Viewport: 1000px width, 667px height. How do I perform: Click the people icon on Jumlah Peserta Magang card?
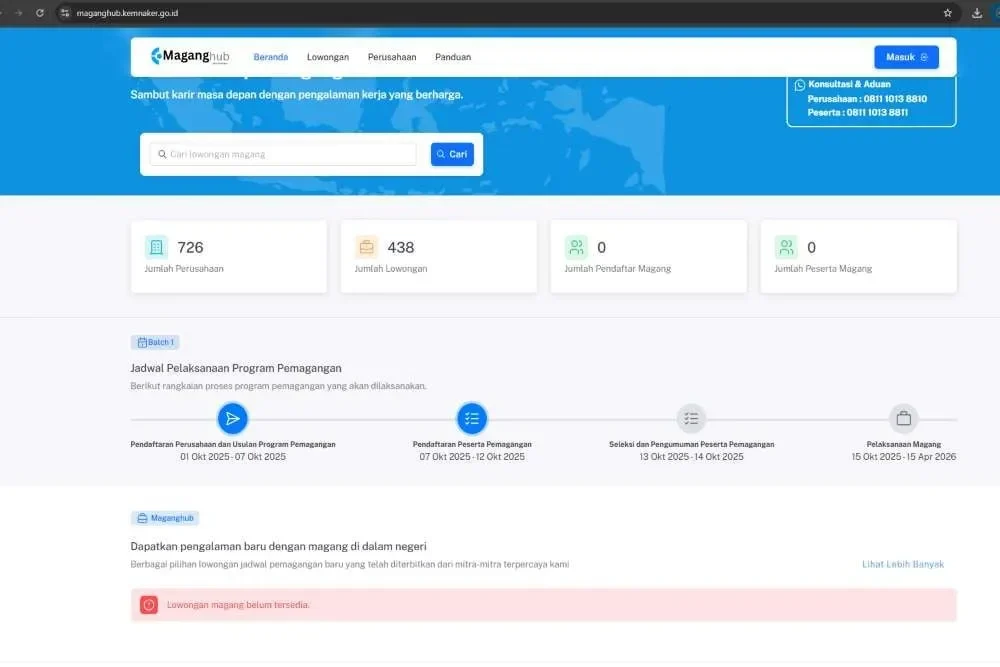pyautogui.click(x=787, y=246)
